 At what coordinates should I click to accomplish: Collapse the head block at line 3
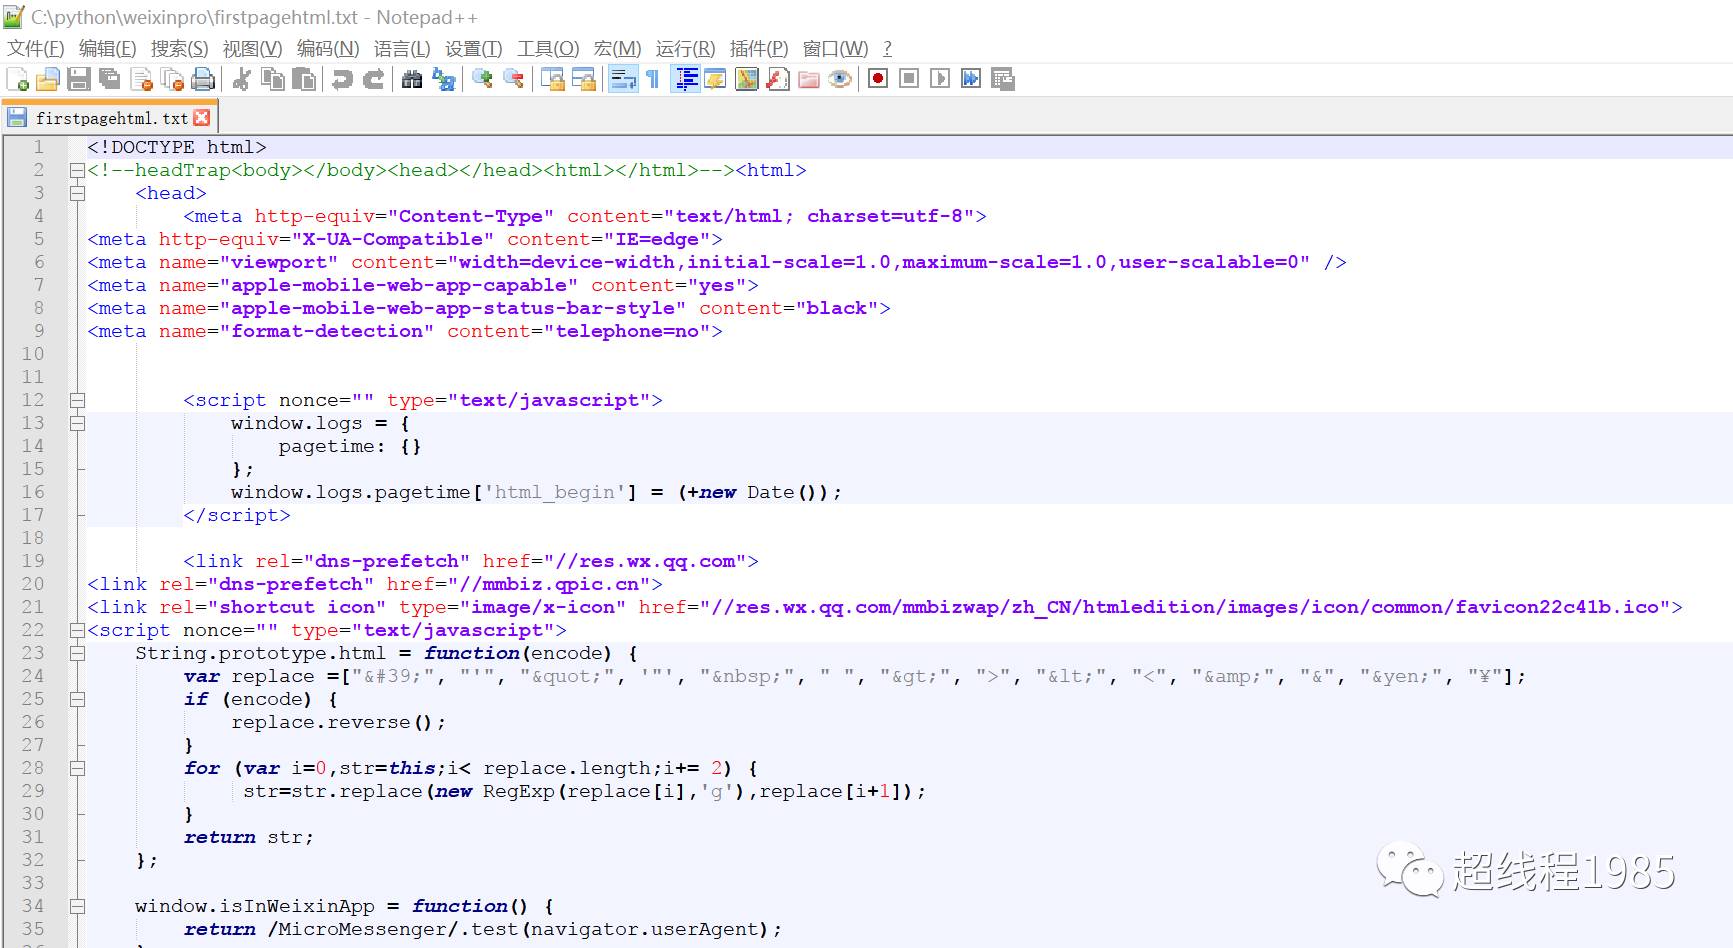tap(77, 193)
